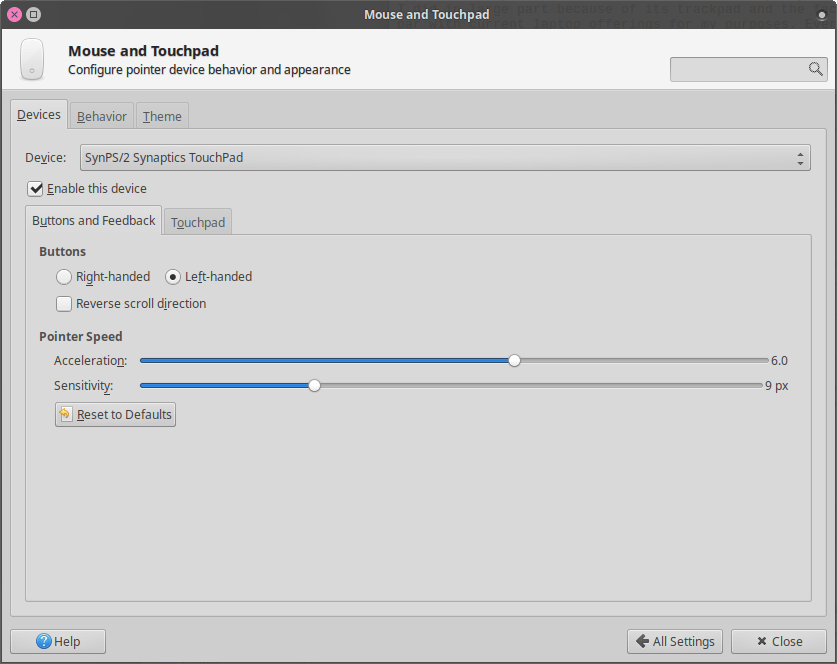Click the Device: label
This screenshot has width=837, height=664.
pyautogui.click(x=45, y=157)
